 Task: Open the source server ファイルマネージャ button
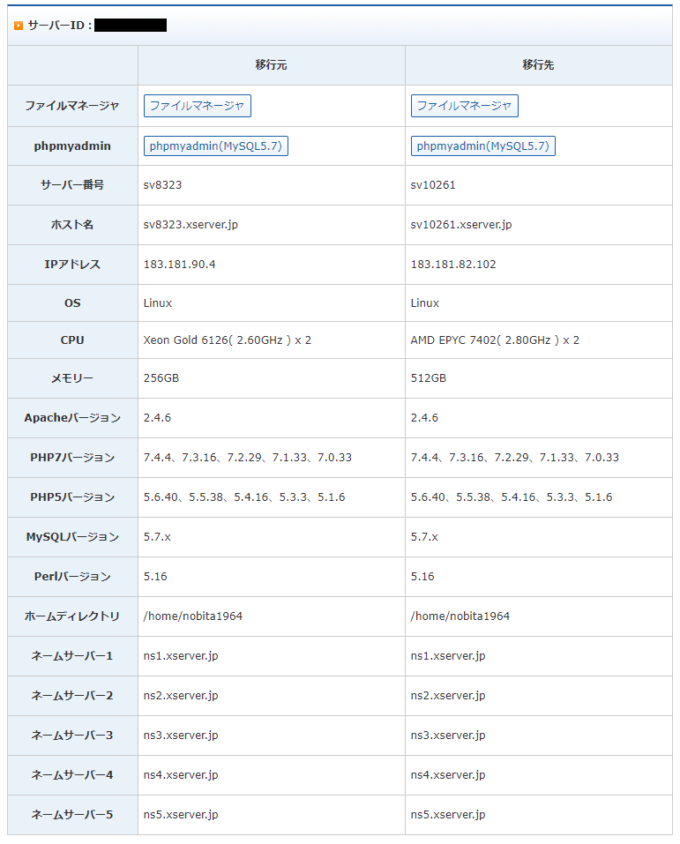click(197, 106)
